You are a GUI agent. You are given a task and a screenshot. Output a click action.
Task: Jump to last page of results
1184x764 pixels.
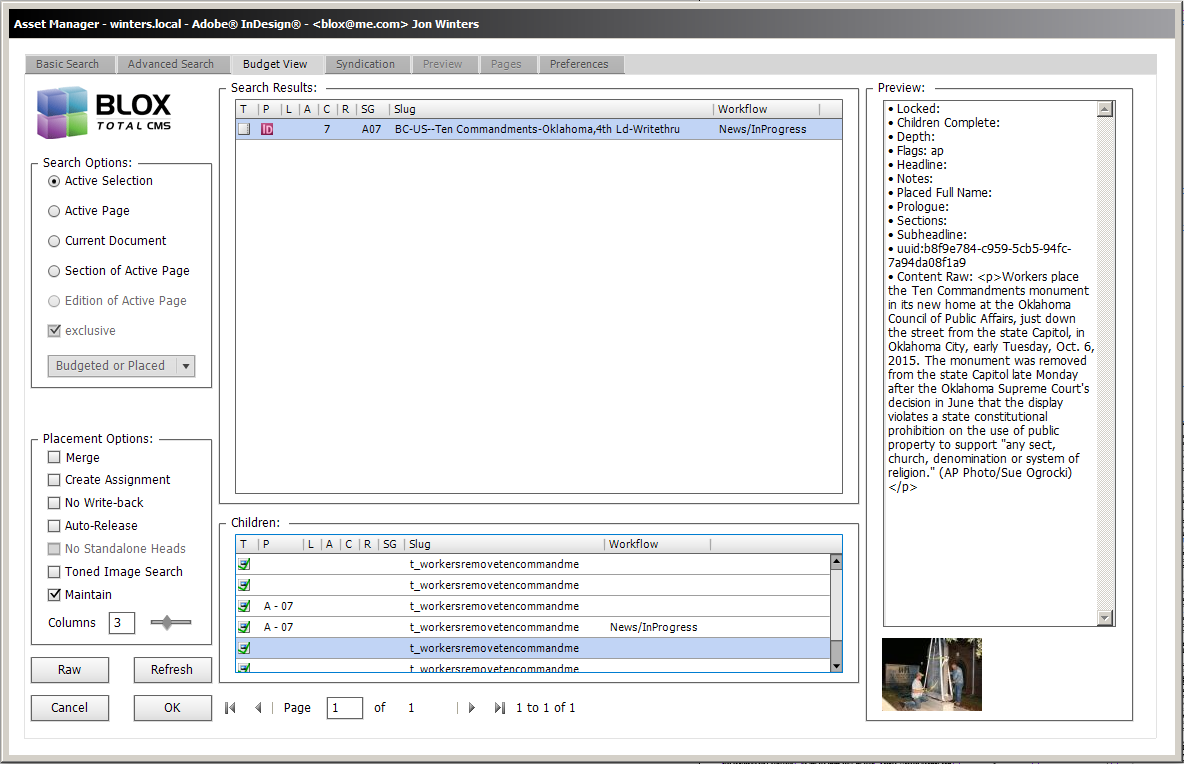click(x=500, y=708)
